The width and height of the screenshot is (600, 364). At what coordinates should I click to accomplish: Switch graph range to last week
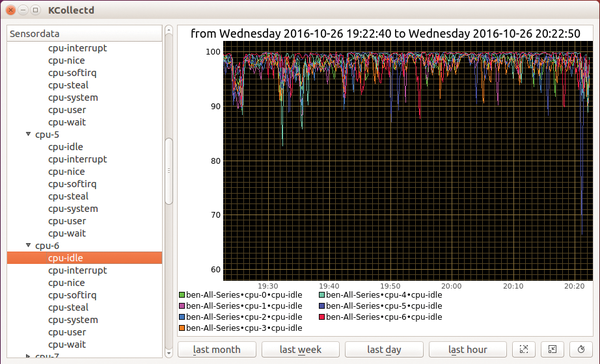click(300, 349)
